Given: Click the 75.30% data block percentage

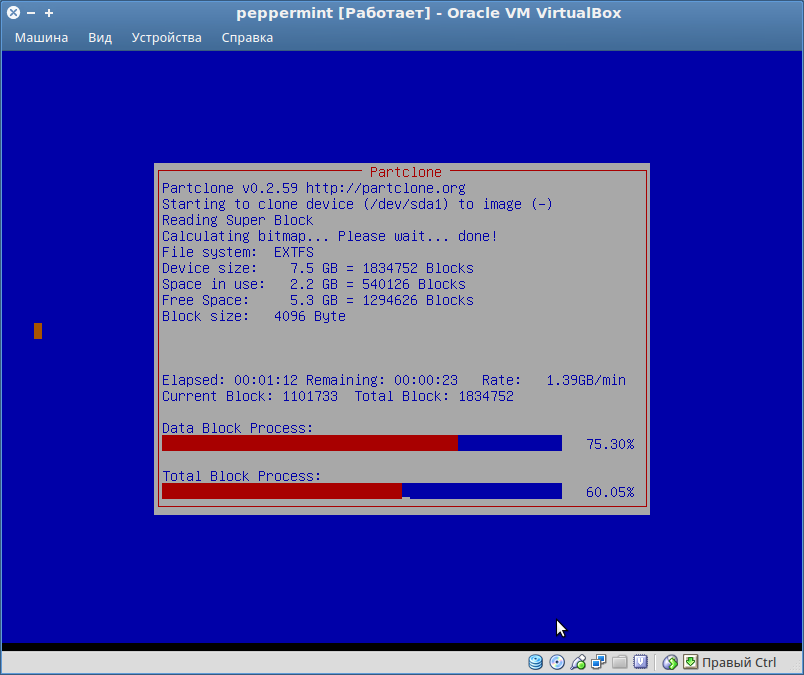Looking at the screenshot, I should tap(610, 444).
